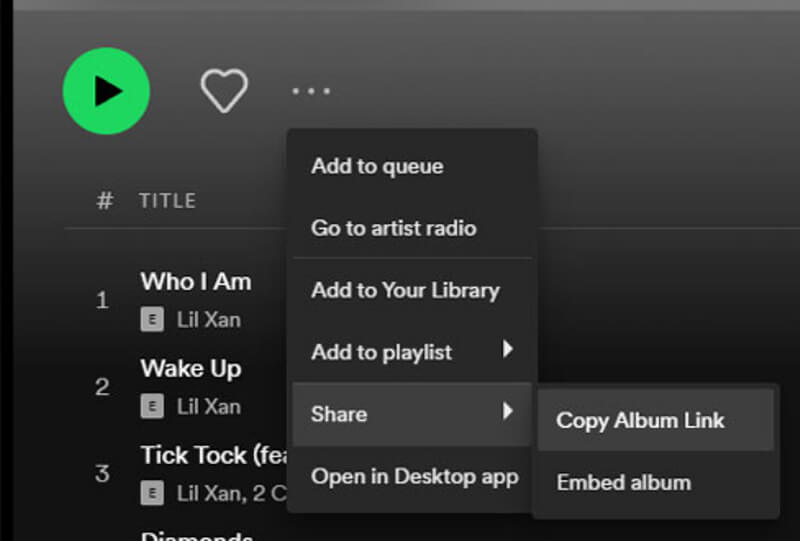This screenshot has height=541, width=800.
Task: Click the explicit badge under Wake Up
Action: 152,407
